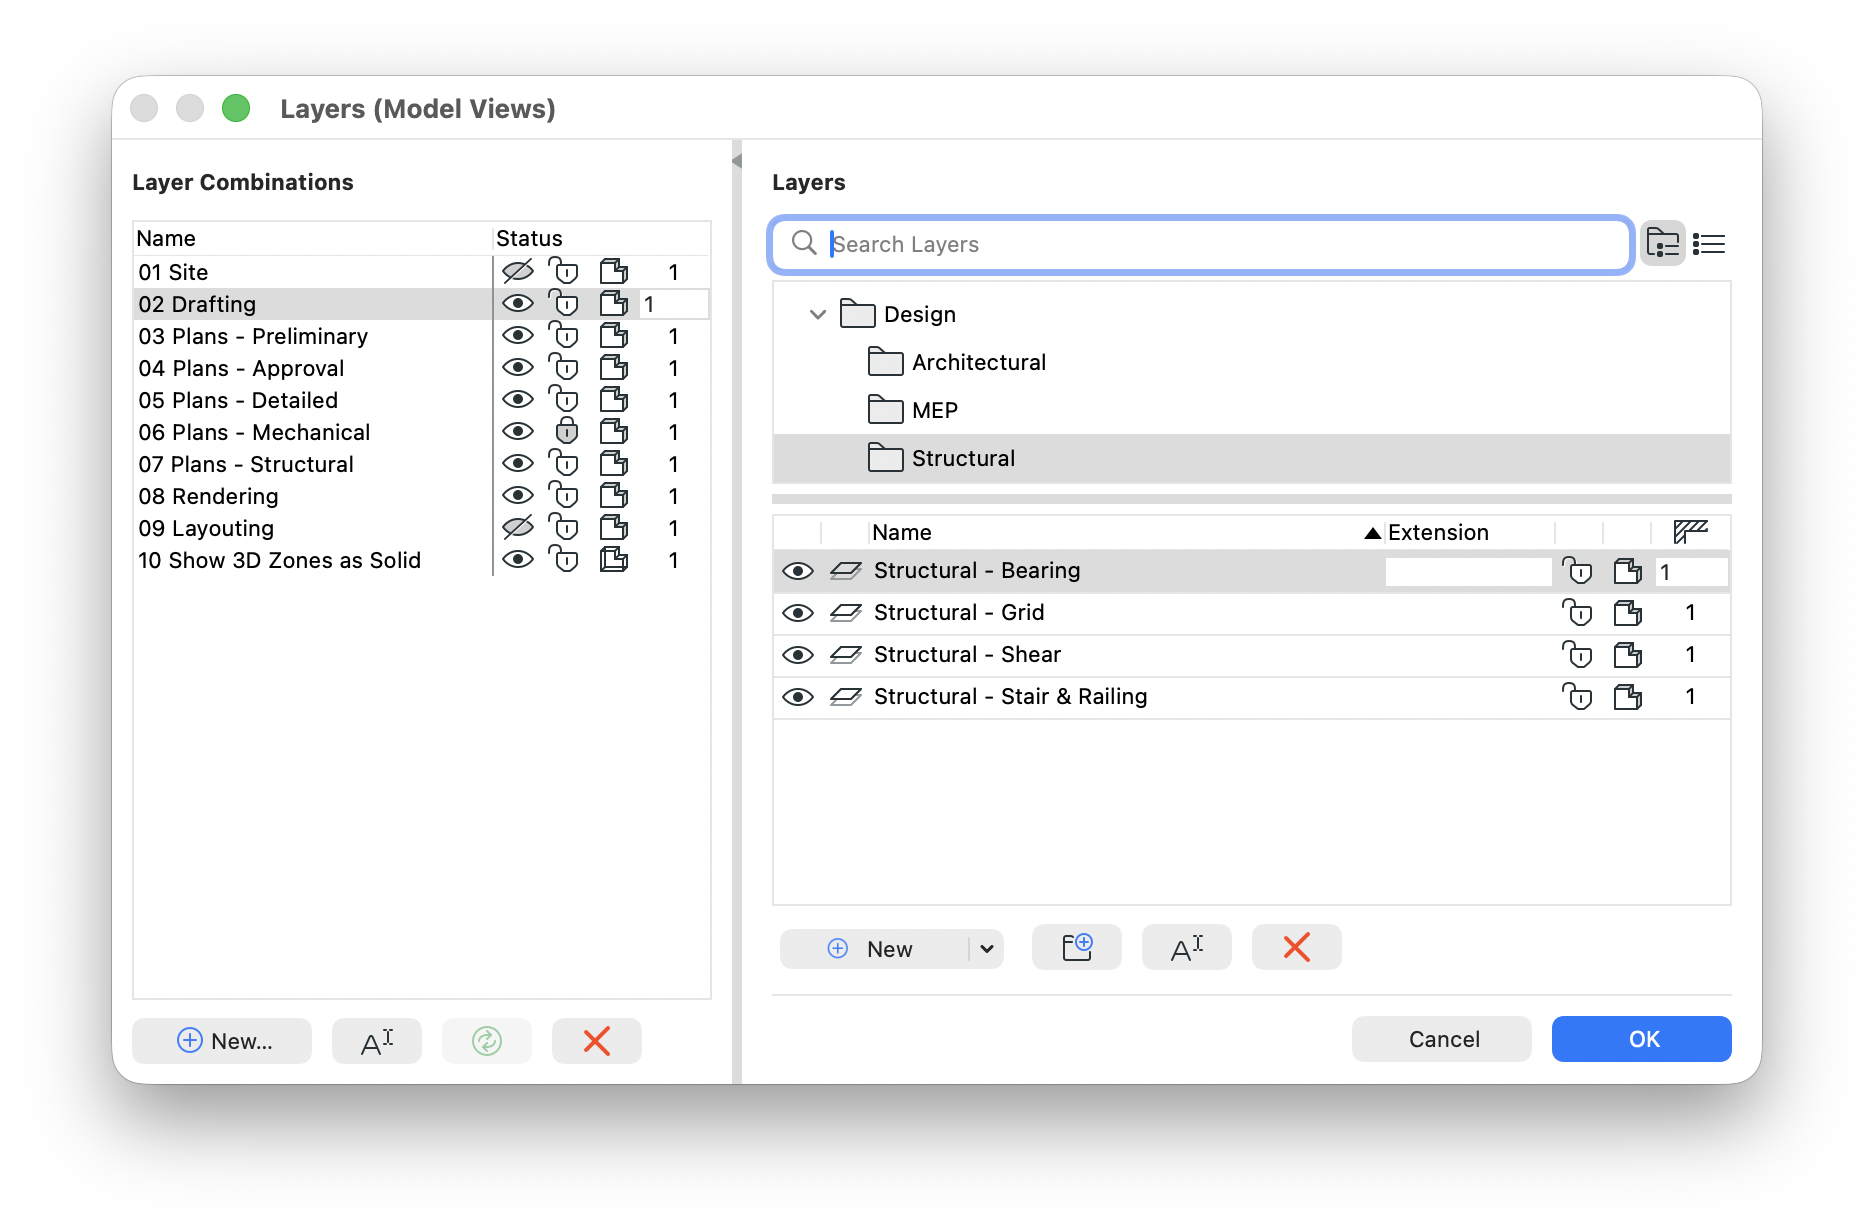This screenshot has width=1874, height=1232.
Task: Show layers in 01 Site combination
Action: pos(518,271)
